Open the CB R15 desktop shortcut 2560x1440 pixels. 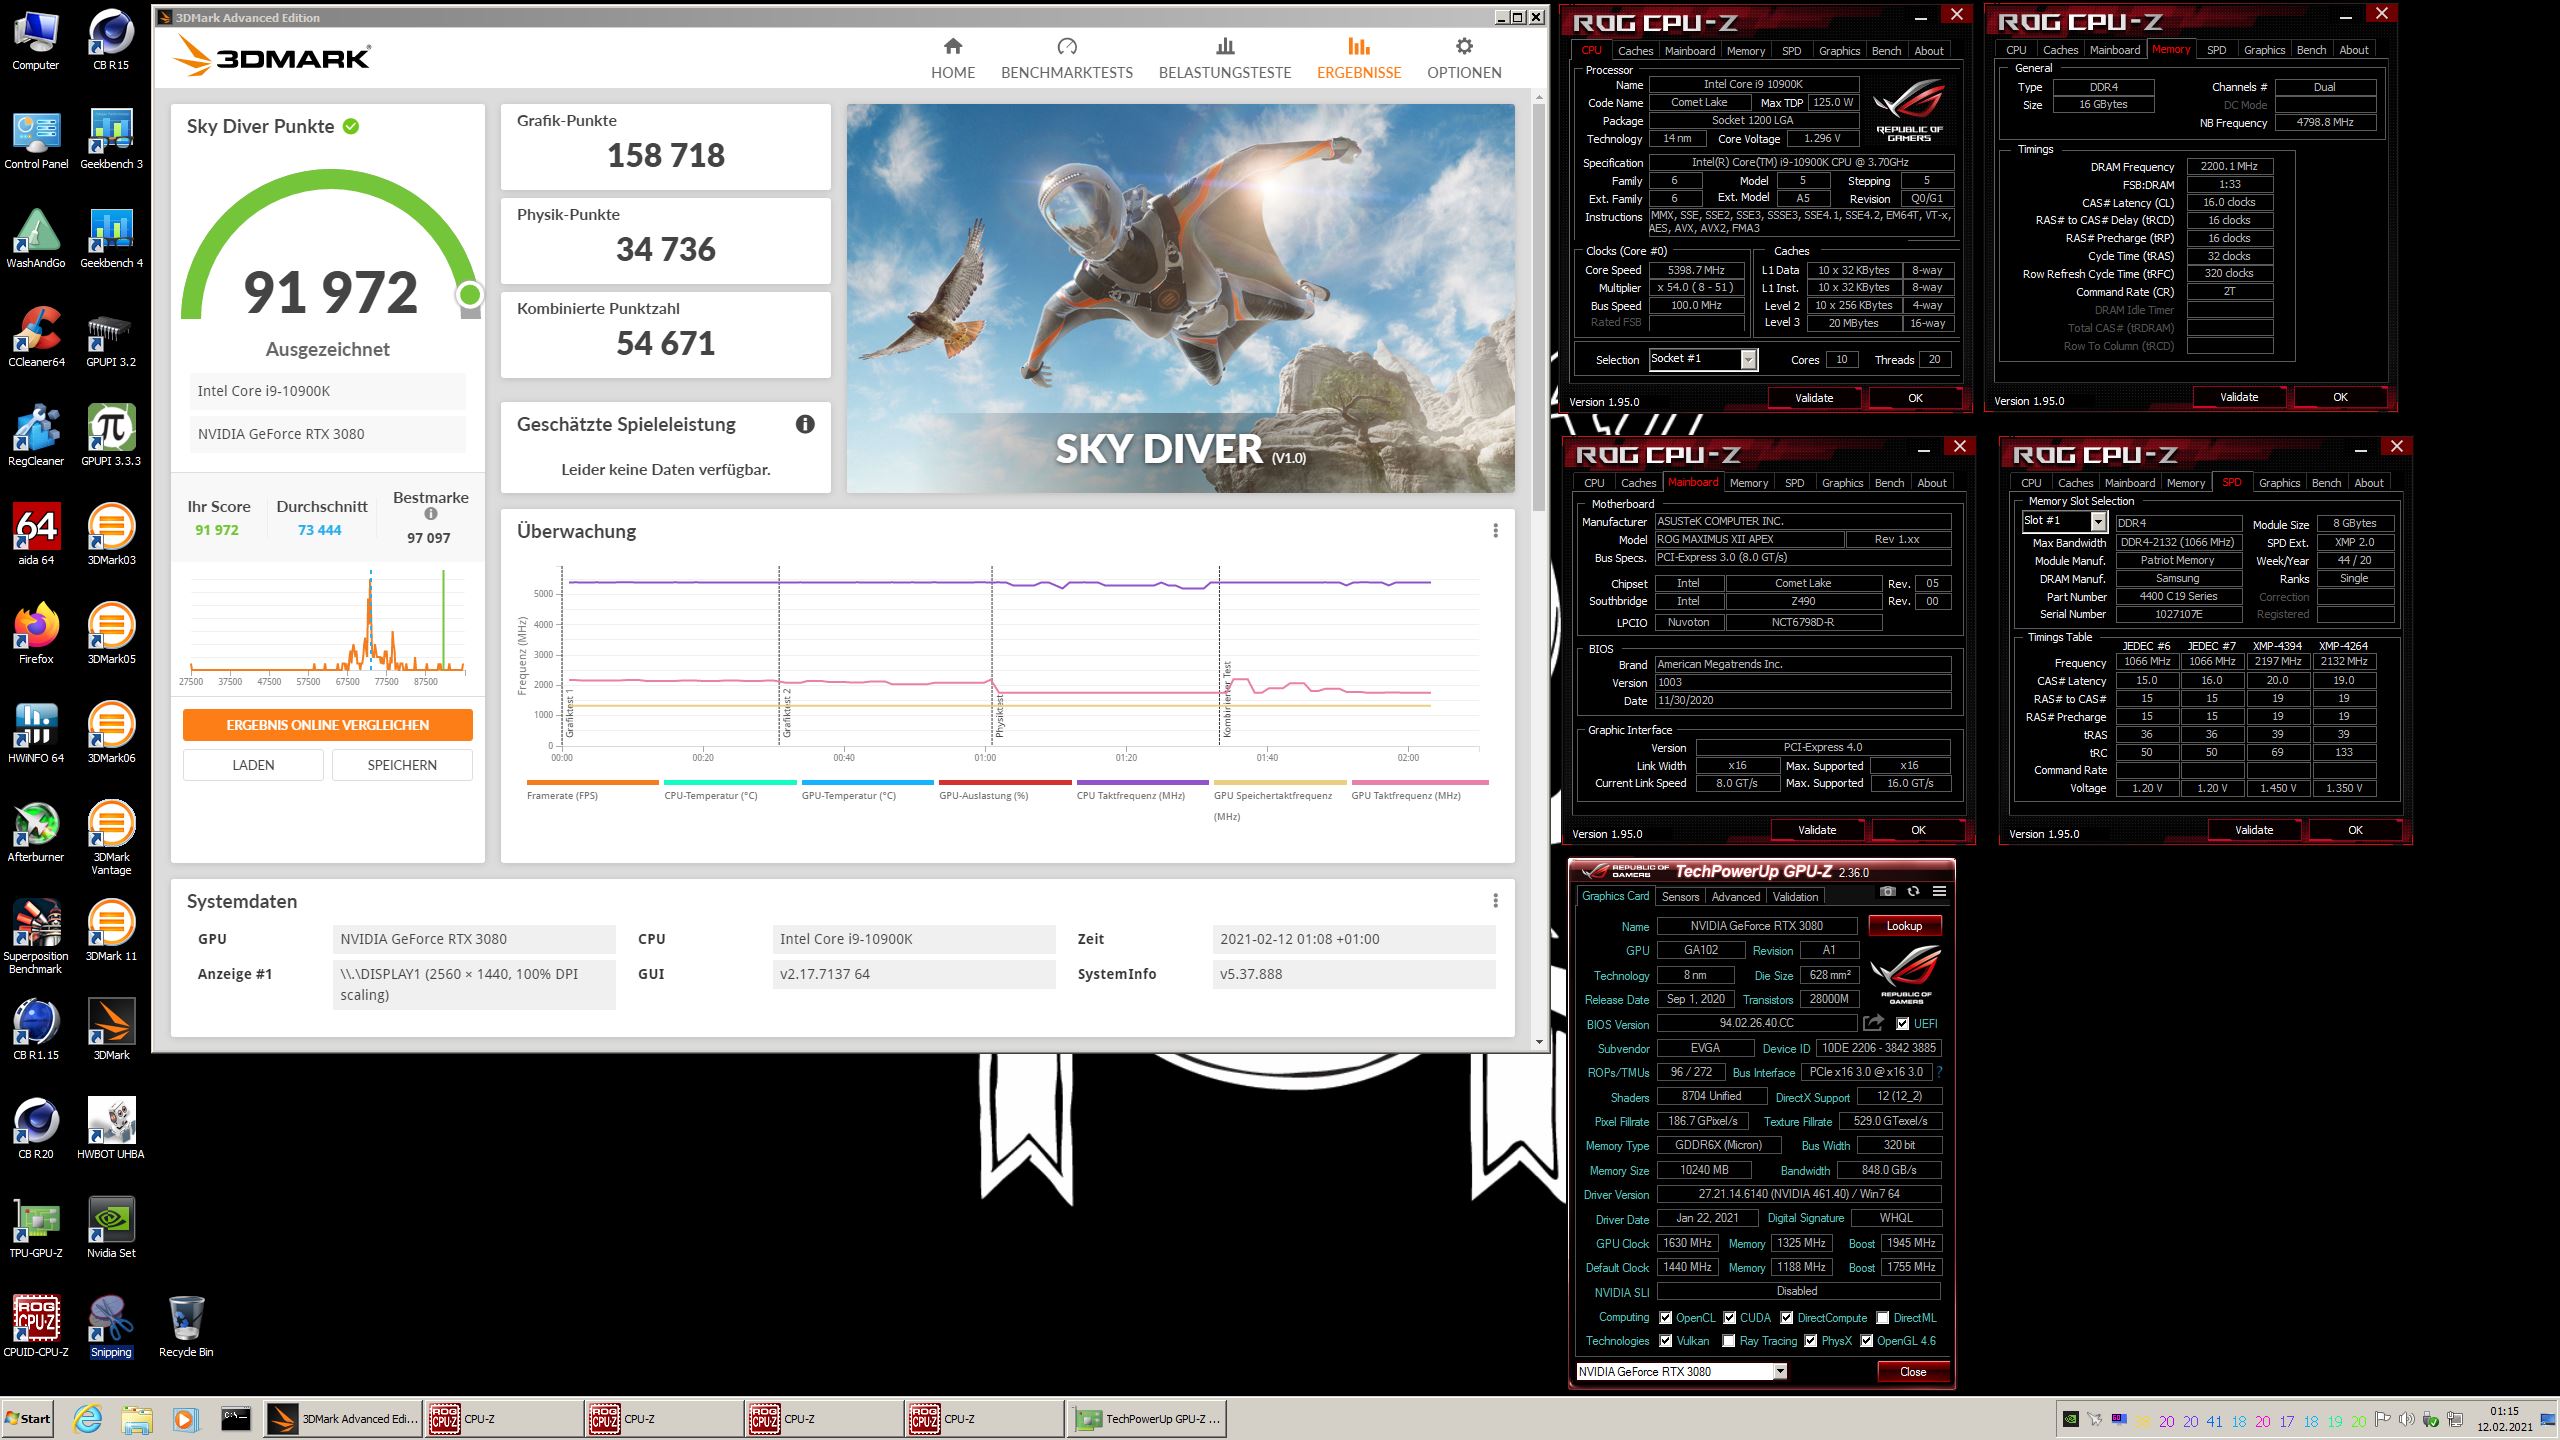point(111,40)
